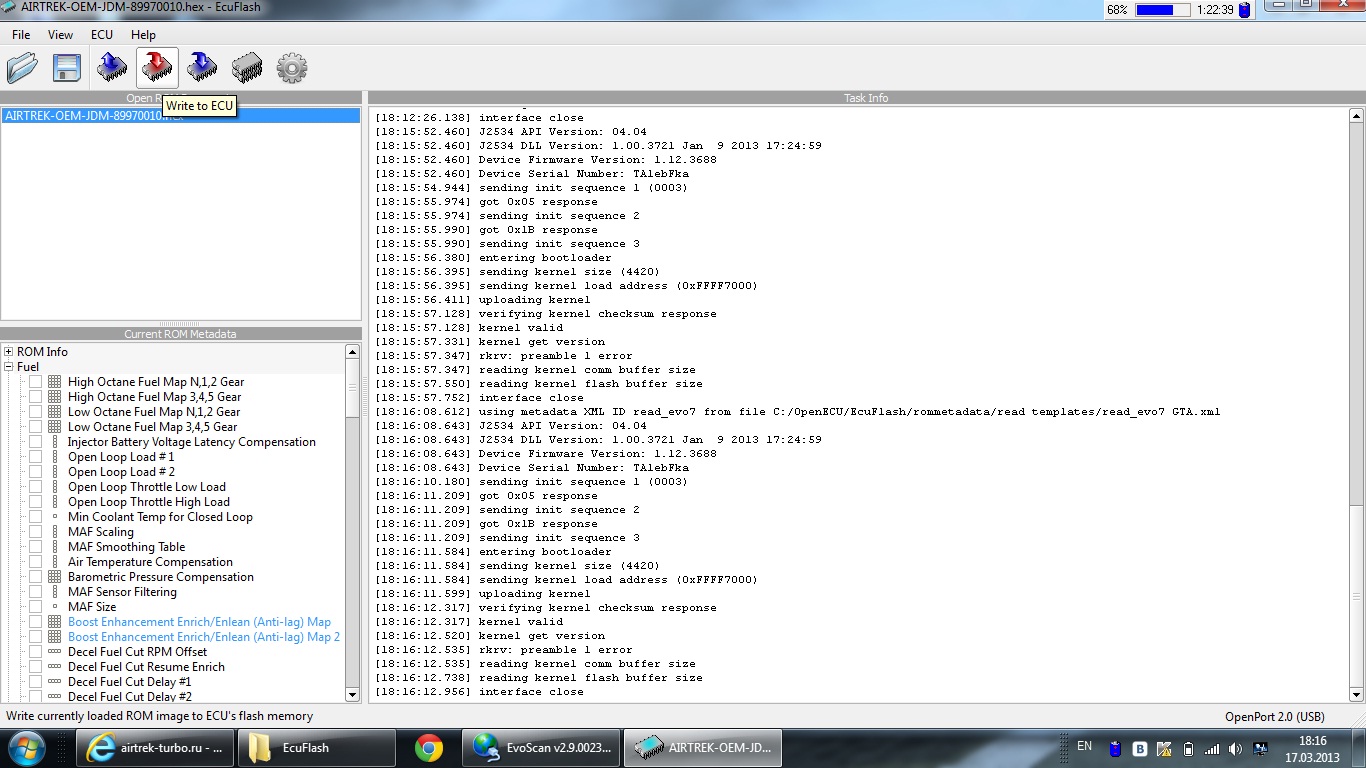Enable the MAF Scaling checkbox
Viewport: 1366px width, 768px height.
point(35,532)
